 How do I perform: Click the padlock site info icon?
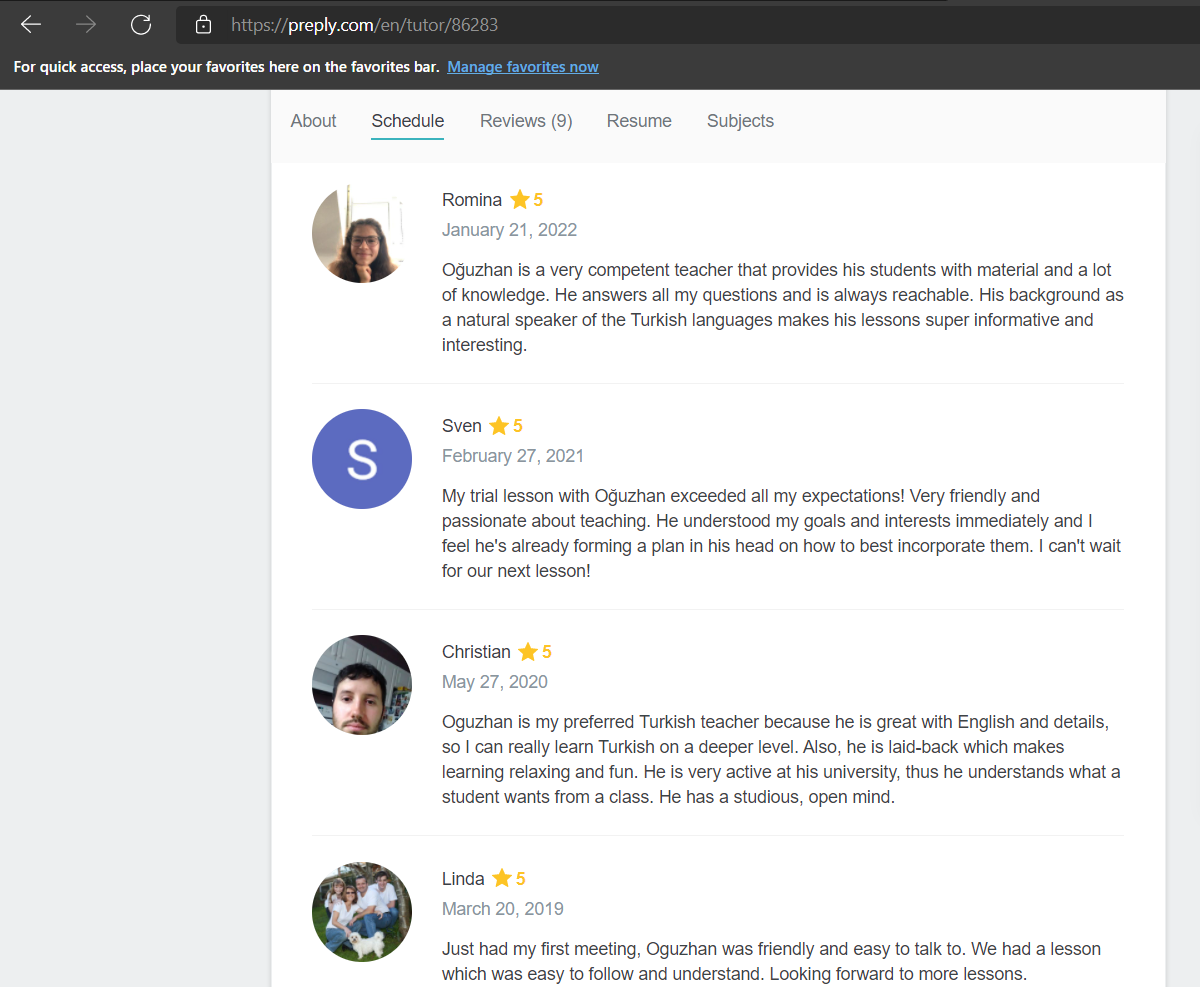pyautogui.click(x=204, y=25)
